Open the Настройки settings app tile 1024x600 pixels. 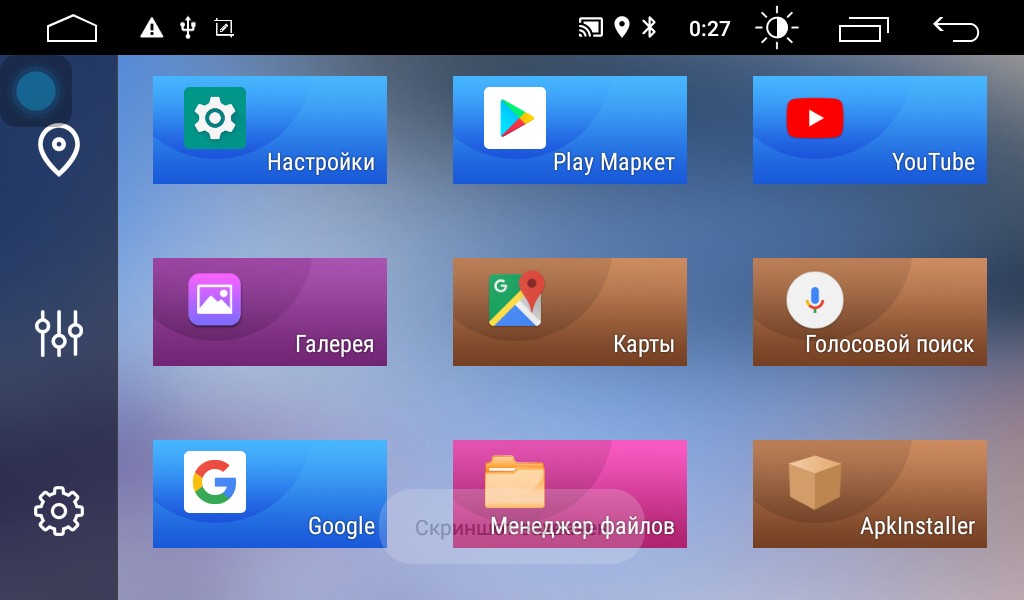click(x=270, y=130)
